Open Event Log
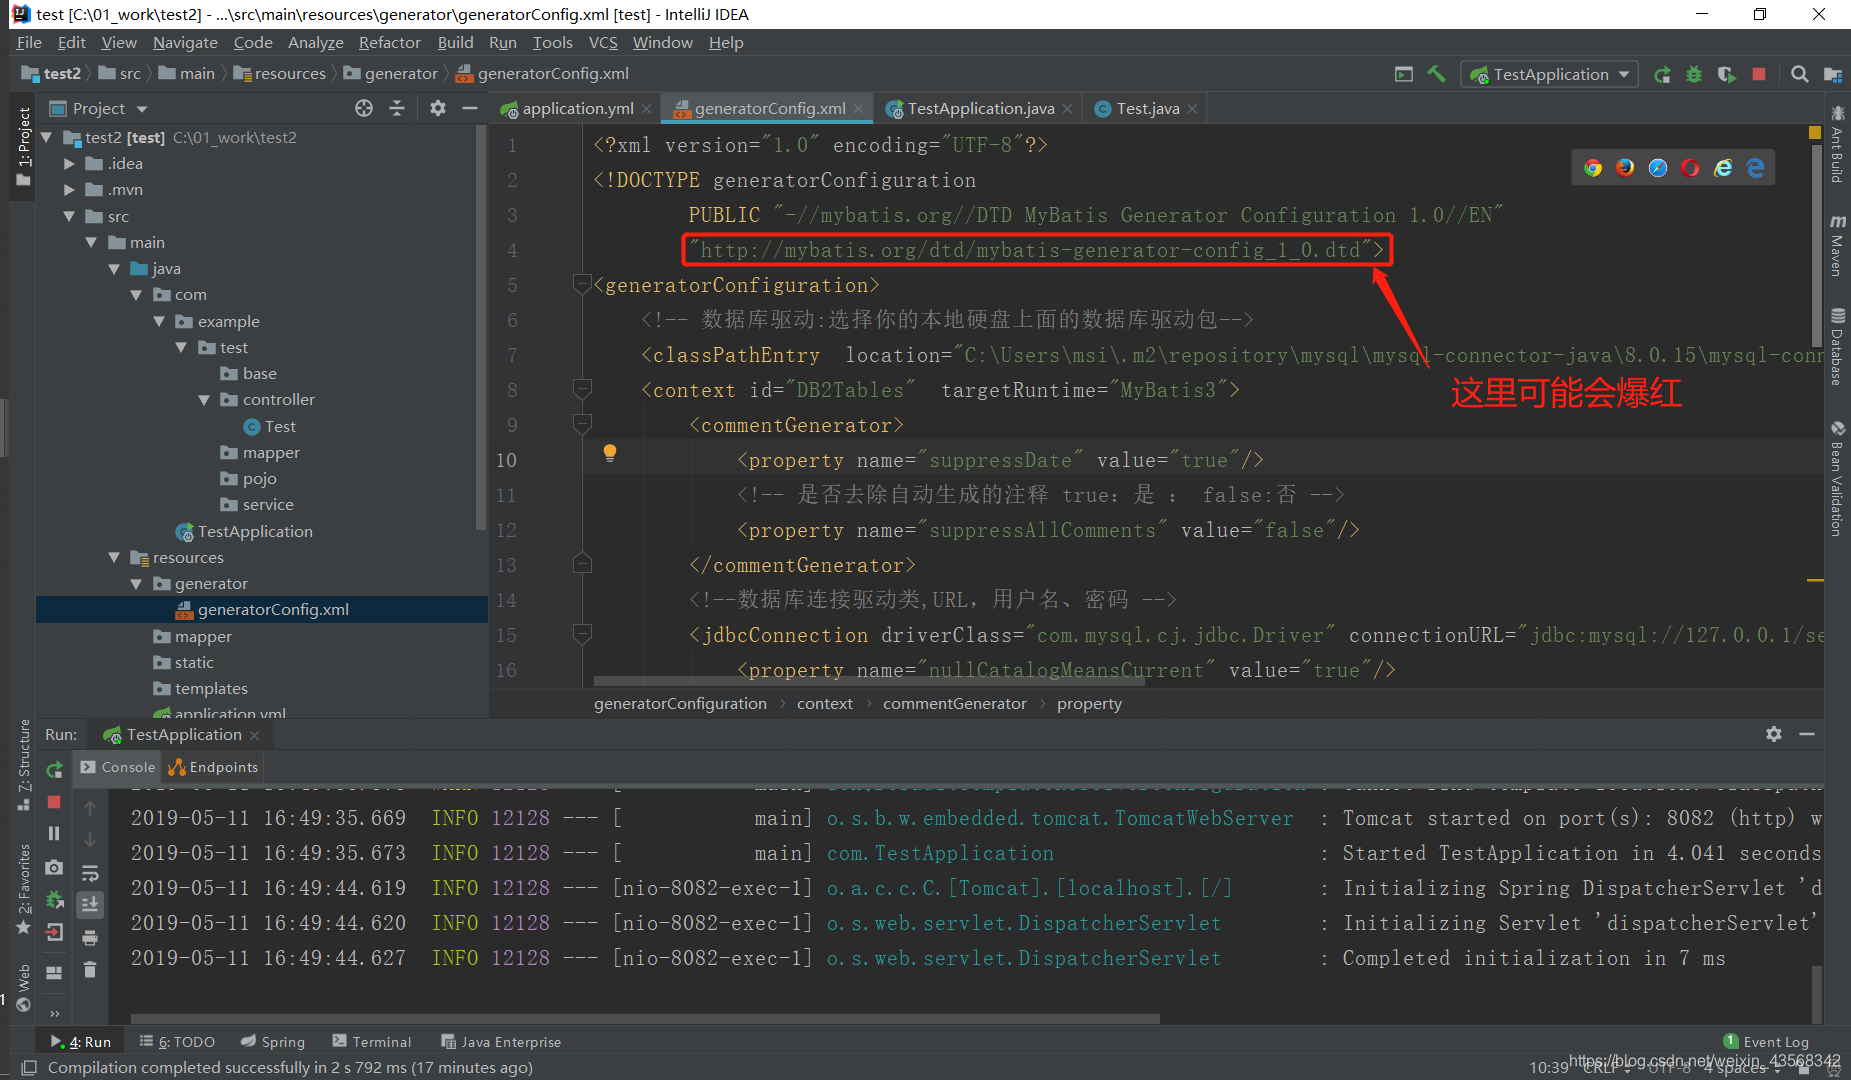This screenshot has width=1851, height=1080. click(1766, 1041)
